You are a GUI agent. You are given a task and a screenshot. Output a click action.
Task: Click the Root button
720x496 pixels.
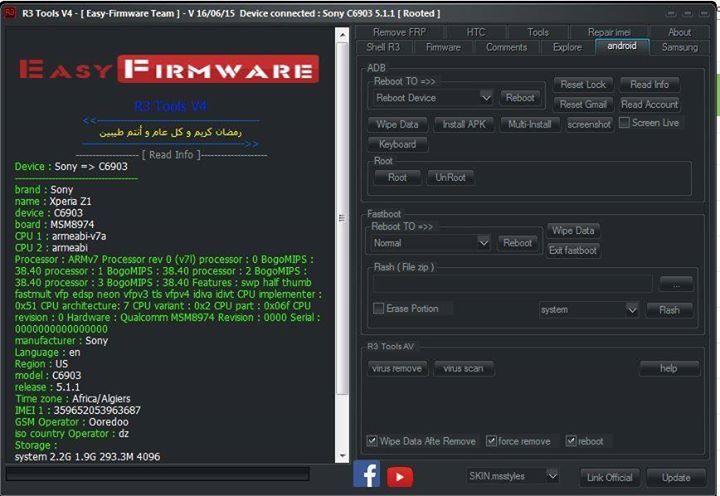click(x=397, y=177)
